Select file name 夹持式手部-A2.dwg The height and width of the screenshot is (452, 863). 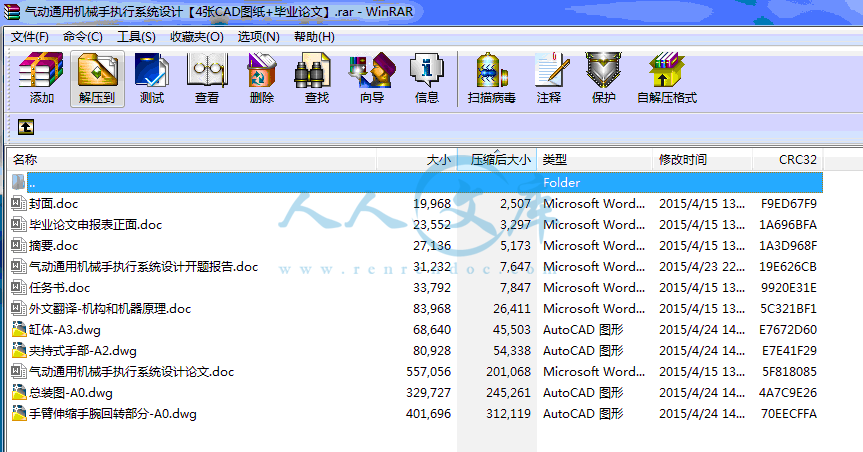83,351
